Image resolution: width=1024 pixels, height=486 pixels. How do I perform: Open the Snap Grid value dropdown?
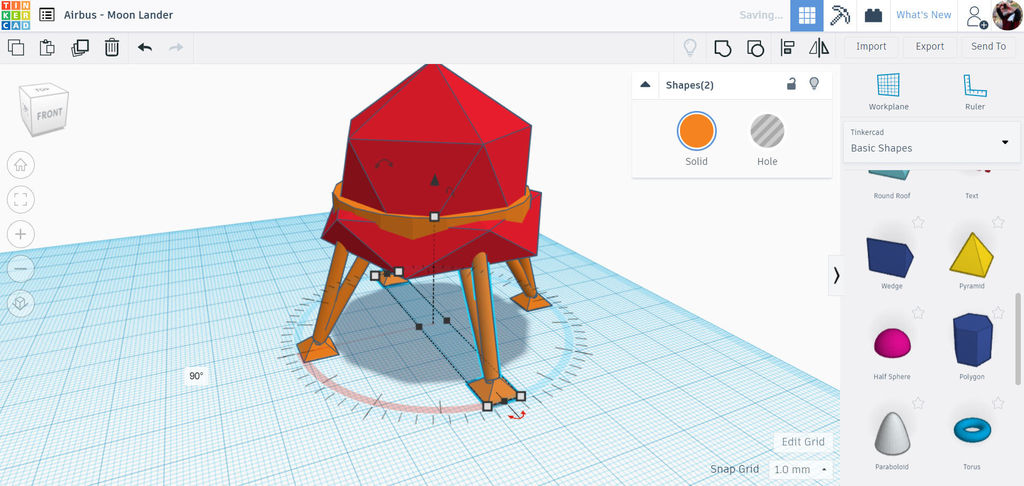801,469
